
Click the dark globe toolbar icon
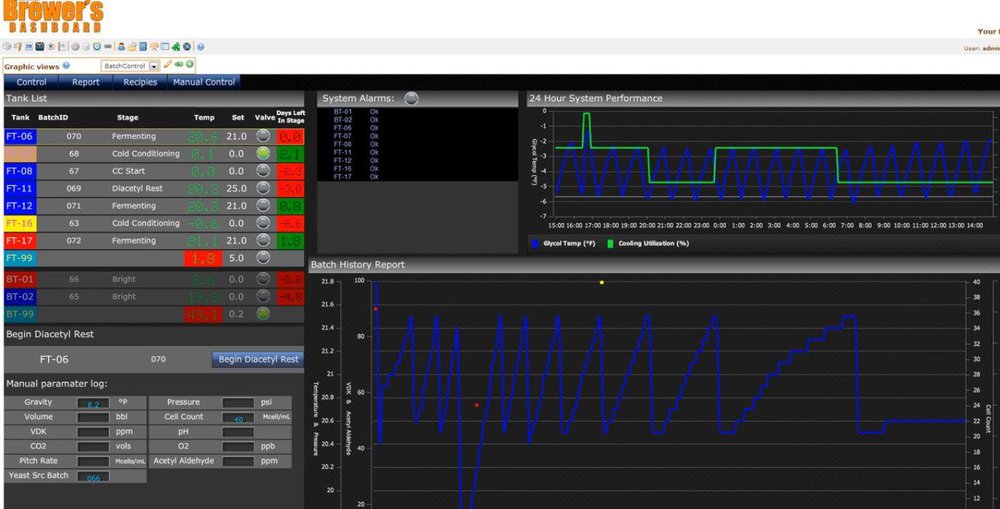click(x=187, y=47)
